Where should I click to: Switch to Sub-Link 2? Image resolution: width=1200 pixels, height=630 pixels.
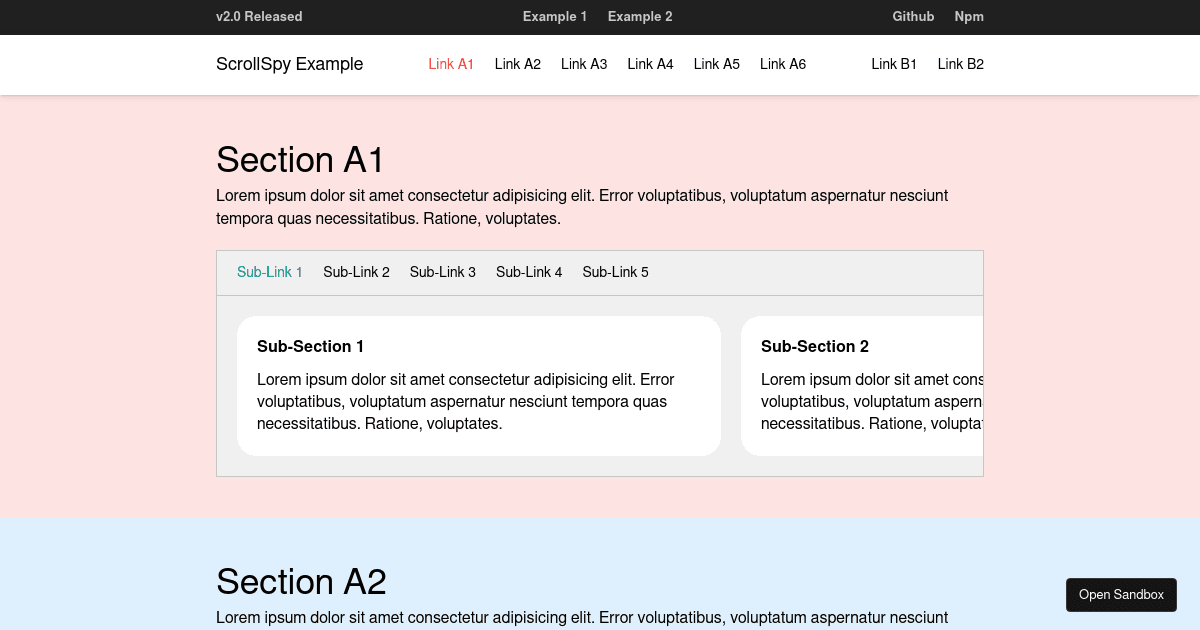pyautogui.click(x=356, y=272)
